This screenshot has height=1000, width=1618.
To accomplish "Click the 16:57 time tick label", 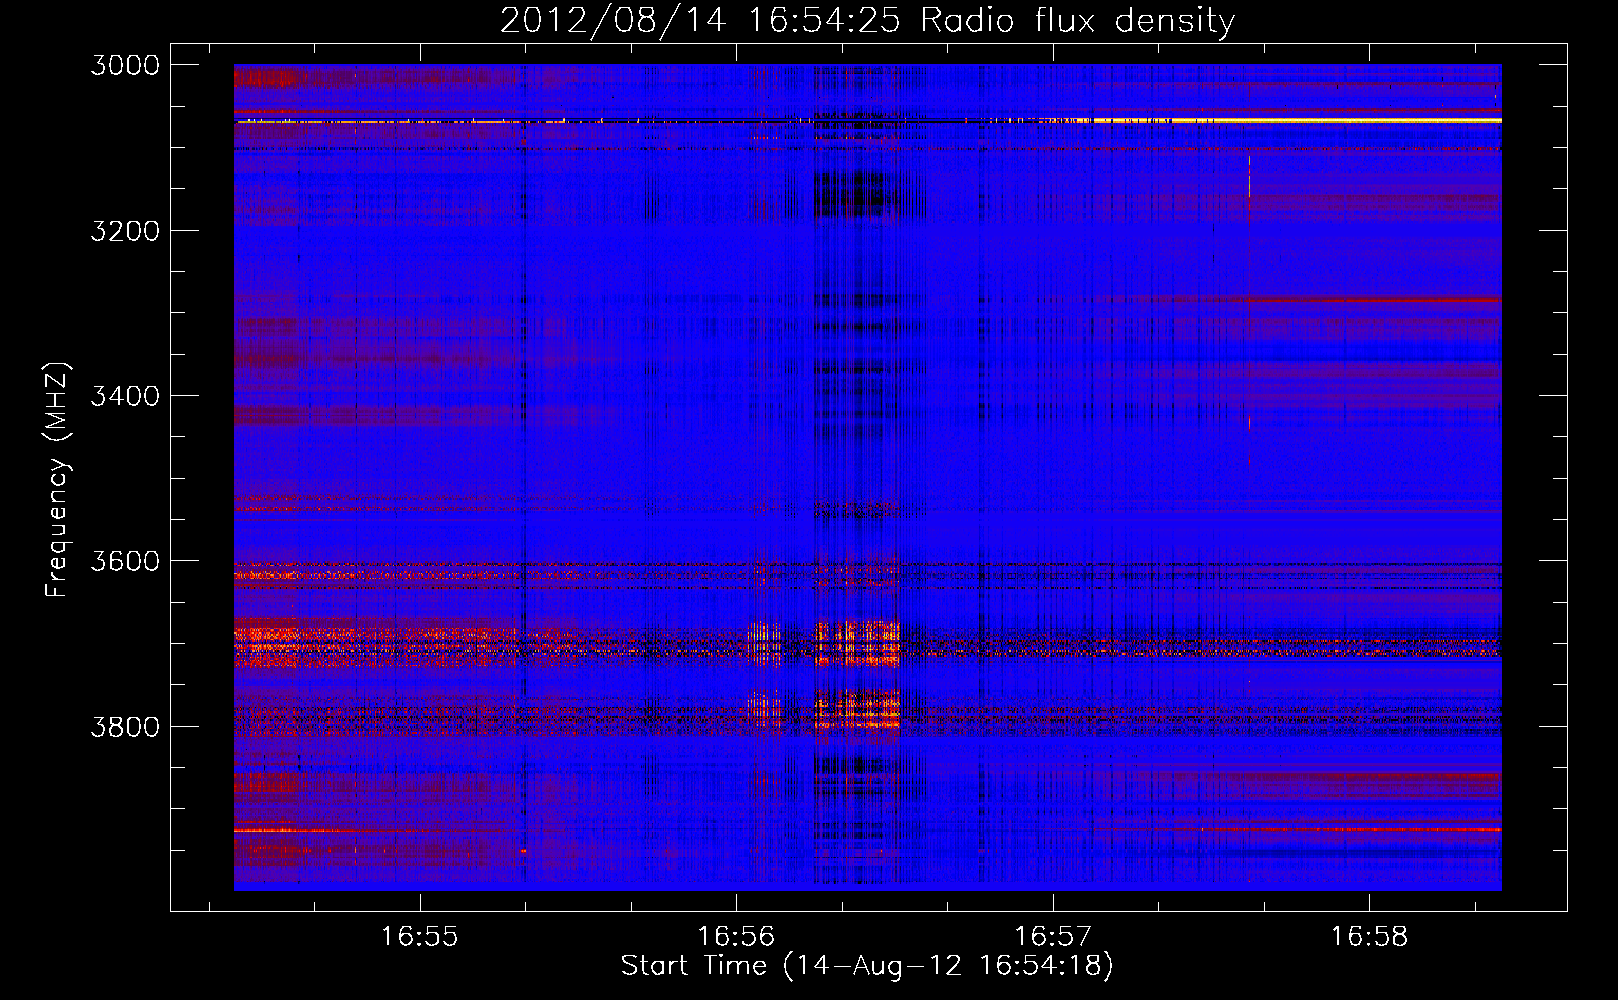I will coord(1053,937).
